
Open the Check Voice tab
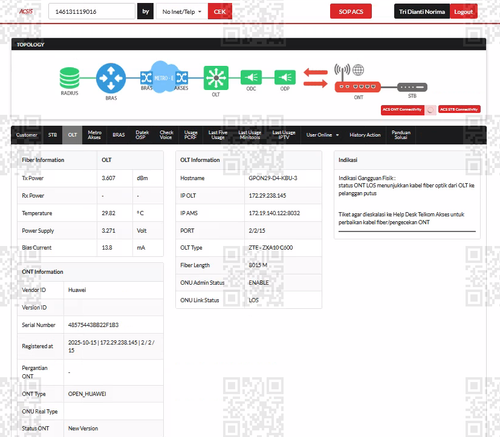coord(166,135)
